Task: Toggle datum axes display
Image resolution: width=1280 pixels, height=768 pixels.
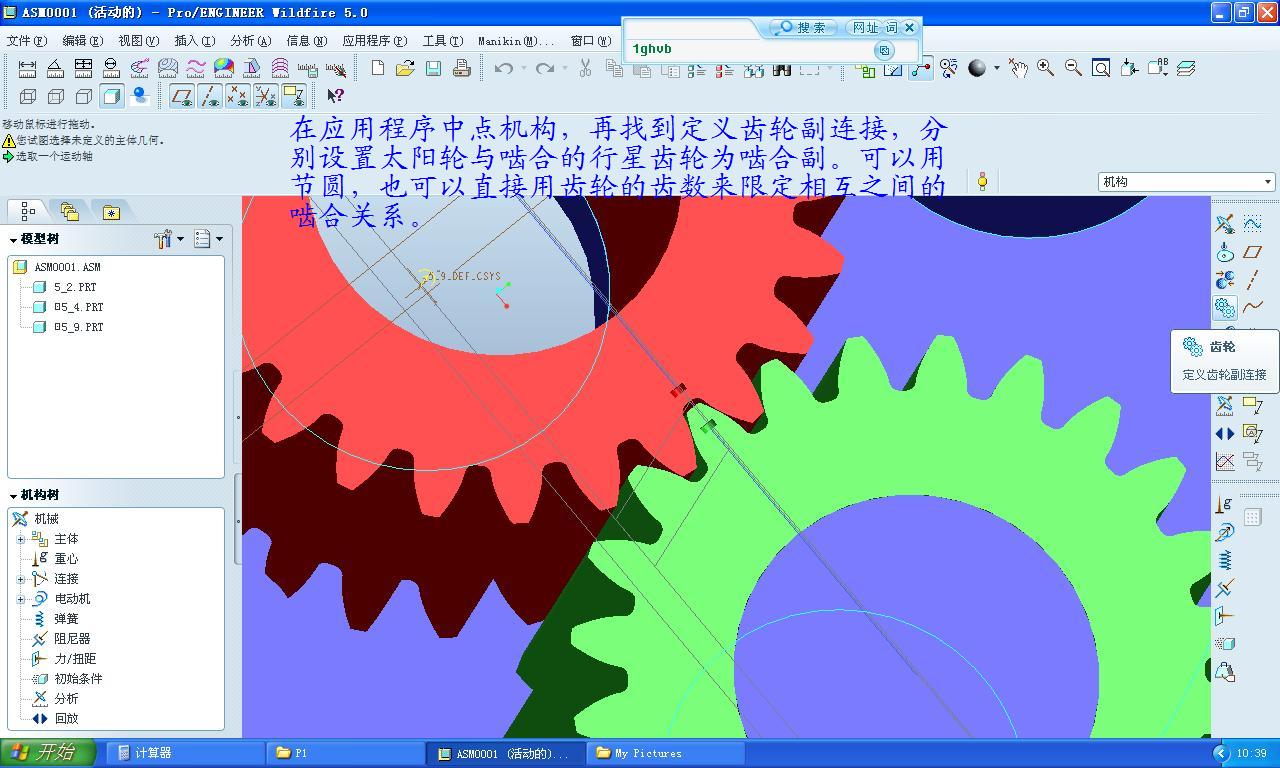Action: coord(209,96)
